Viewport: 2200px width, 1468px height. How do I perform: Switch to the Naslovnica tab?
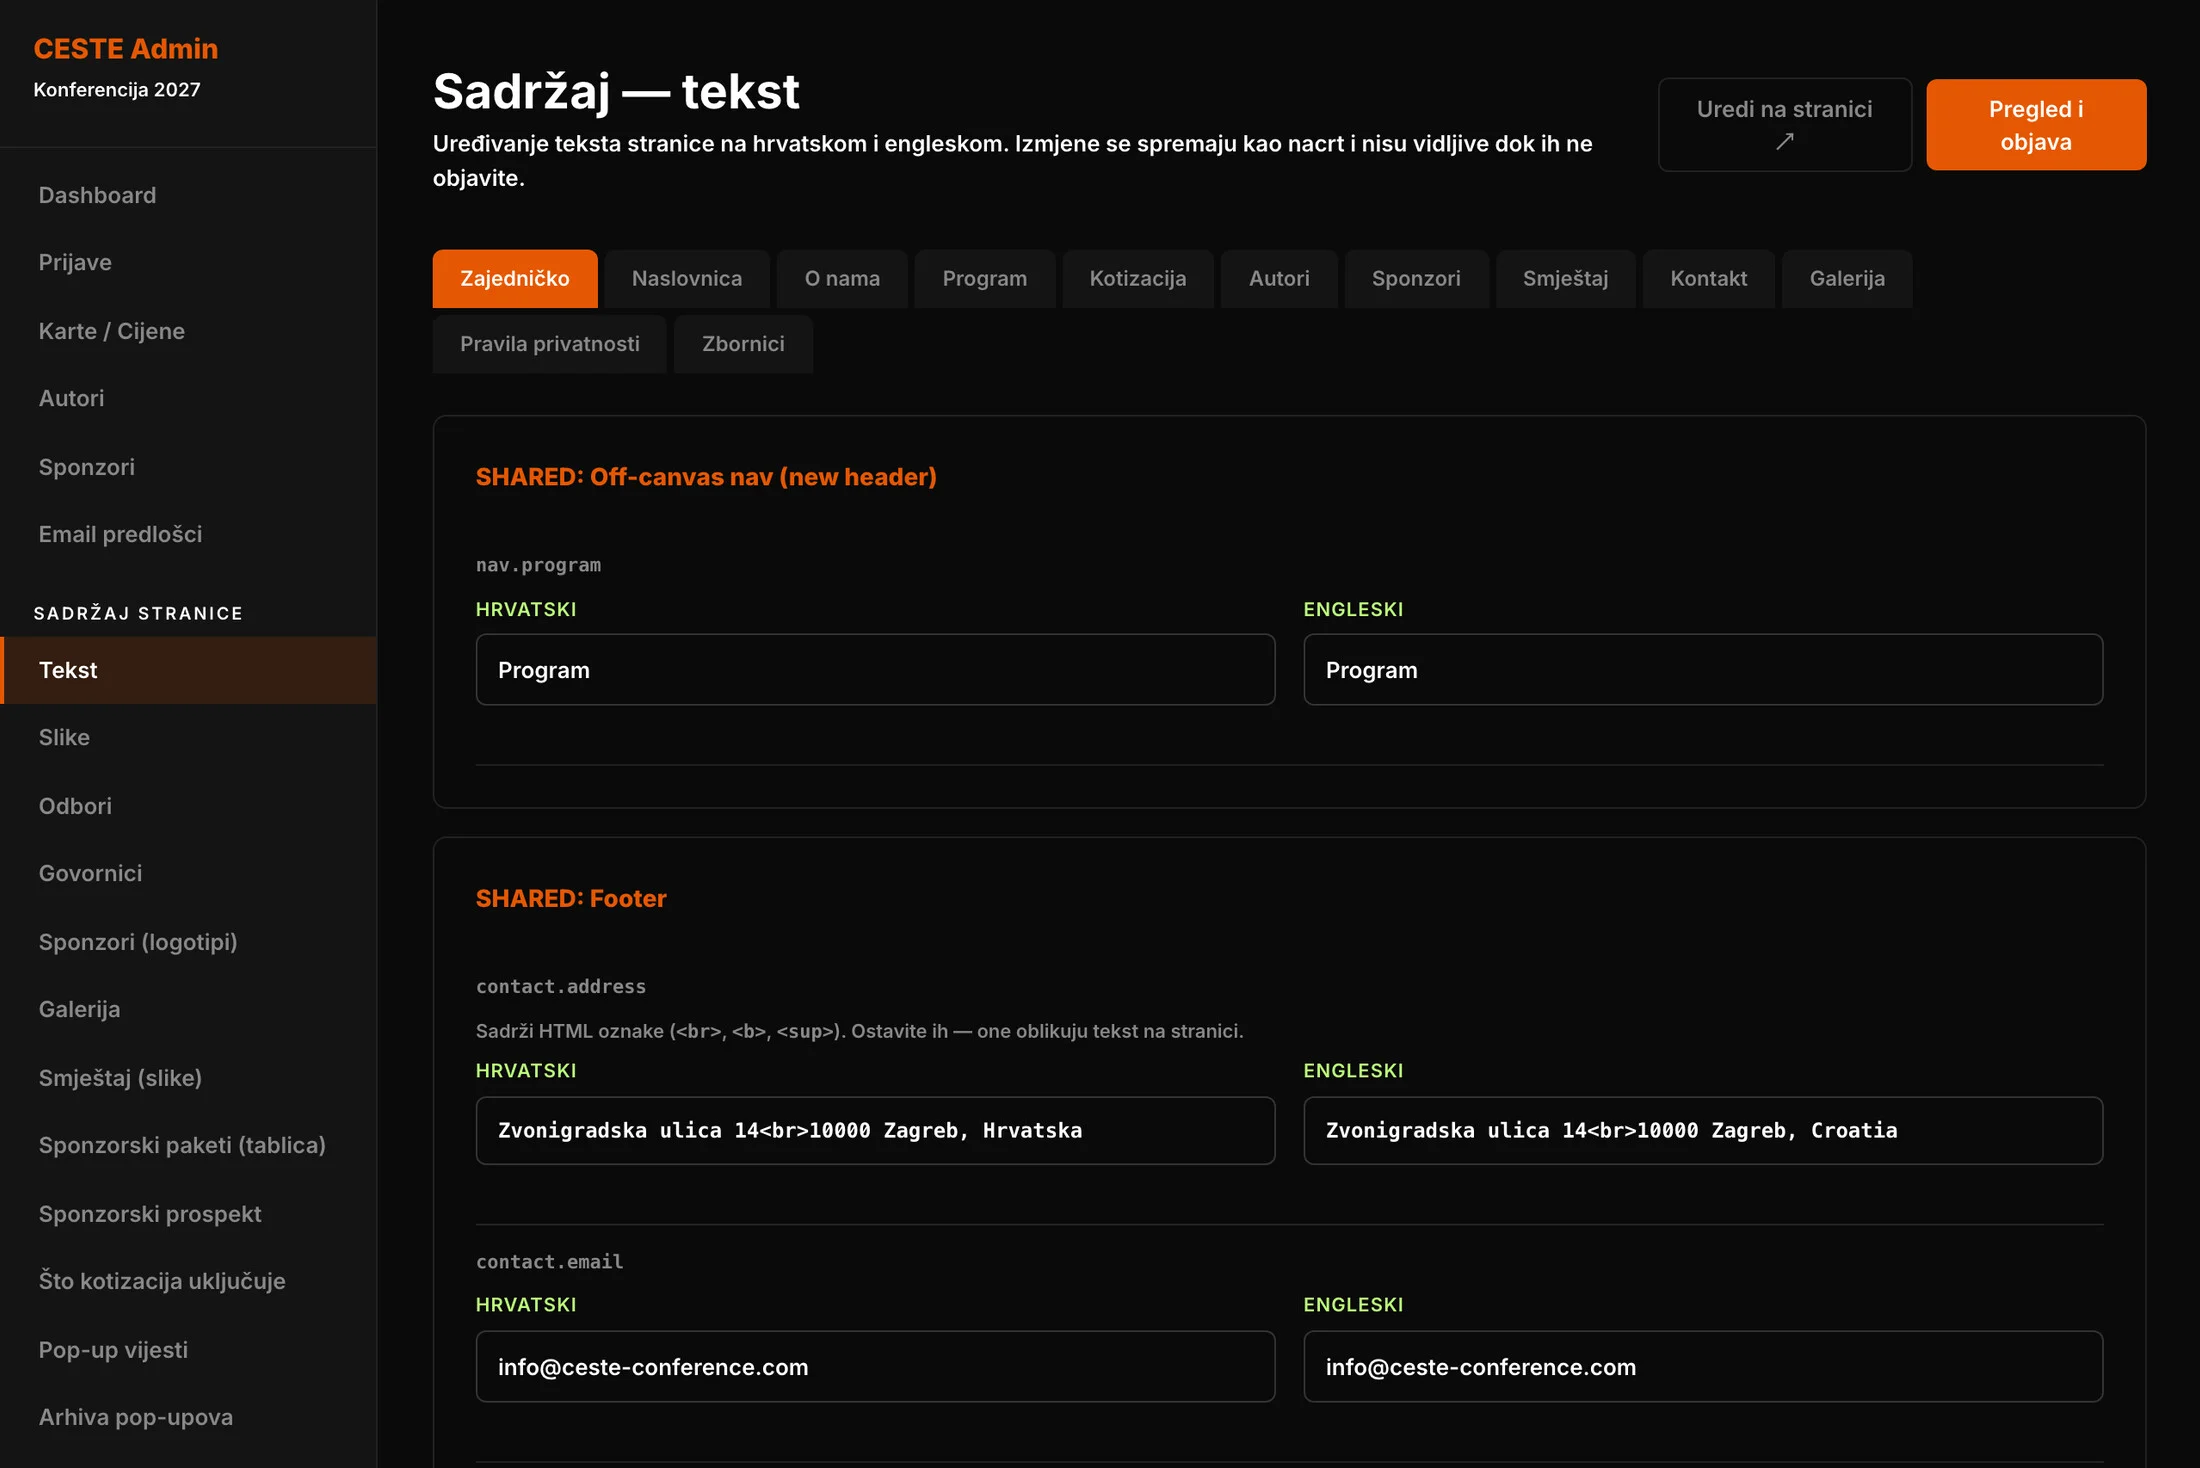pyautogui.click(x=687, y=279)
